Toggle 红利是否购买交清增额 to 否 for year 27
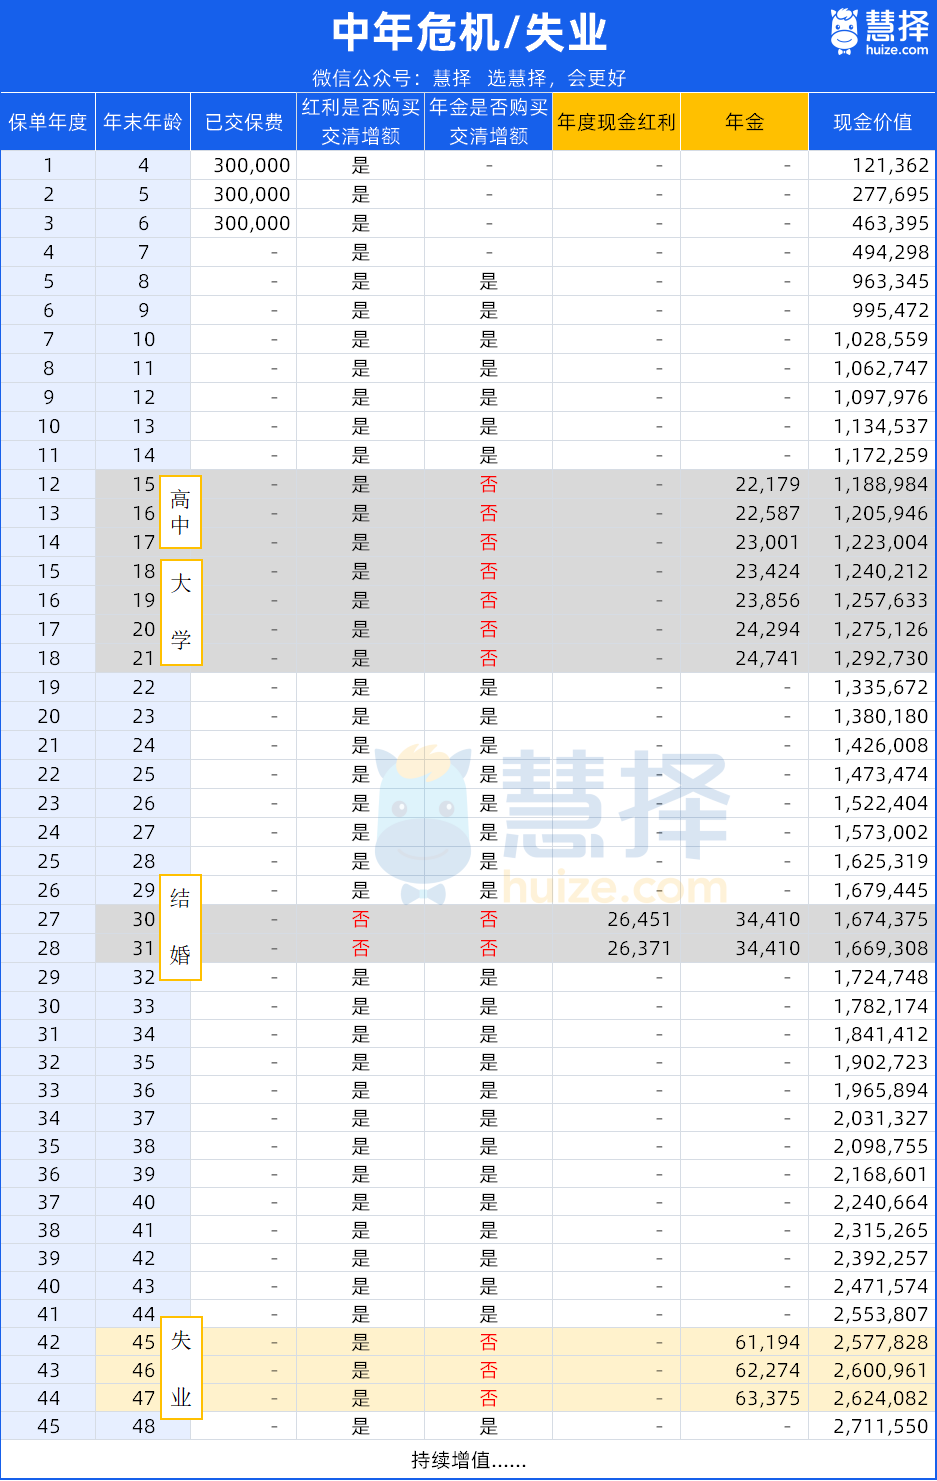Image resolution: width=937 pixels, height=1481 pixels. tap(359, 919)
